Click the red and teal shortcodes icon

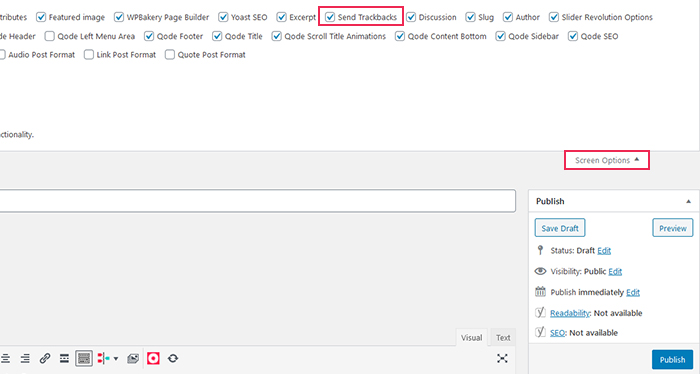tap(104, 358)
